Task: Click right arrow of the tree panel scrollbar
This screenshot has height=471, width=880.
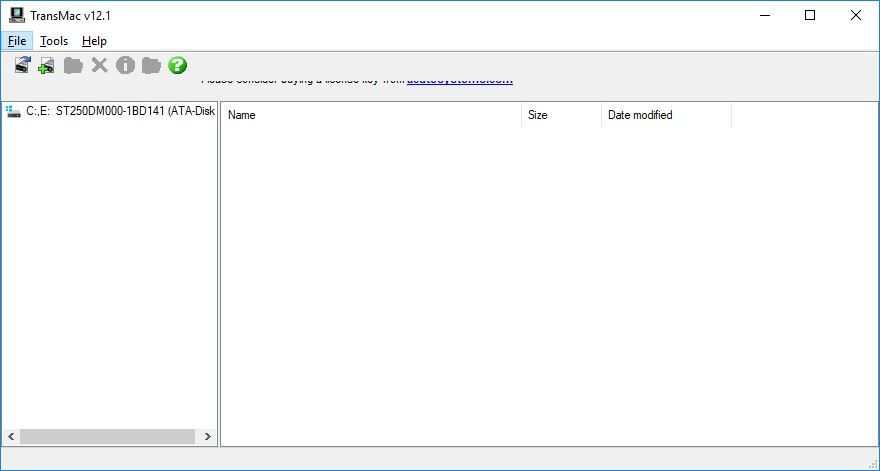Action: (x=207, y=436)
